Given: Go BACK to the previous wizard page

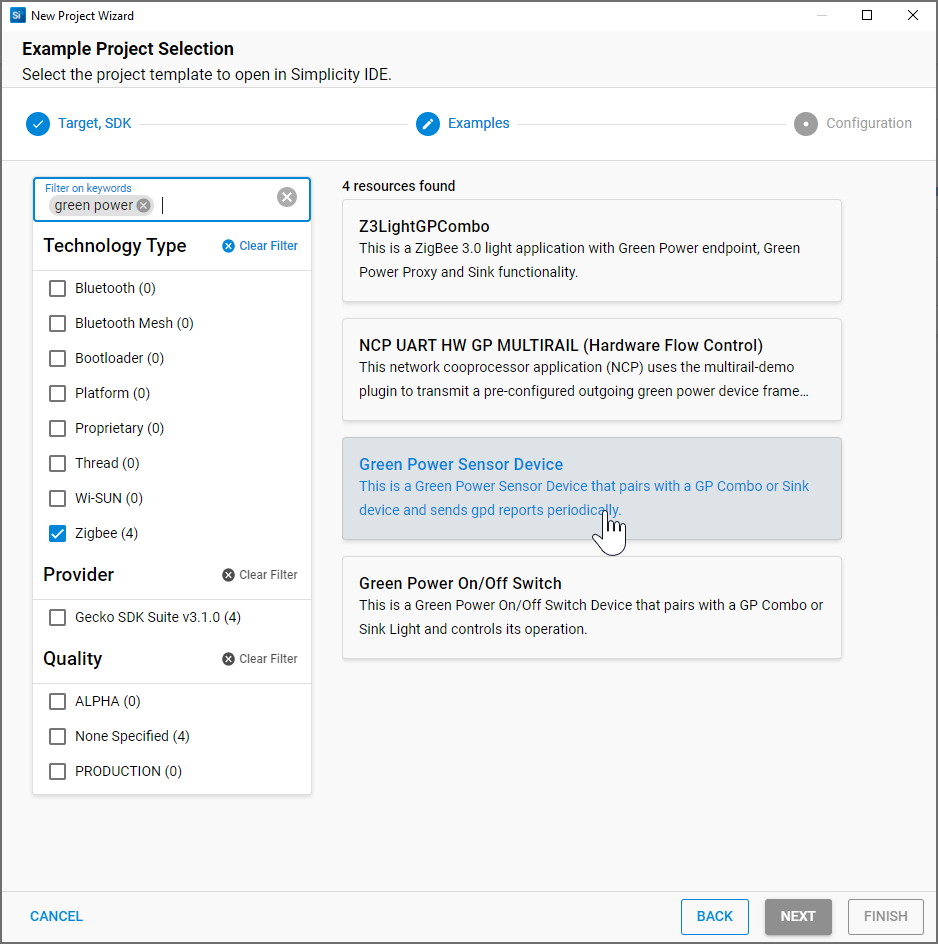Looking at the screenshot, I should tap(715, 916).
